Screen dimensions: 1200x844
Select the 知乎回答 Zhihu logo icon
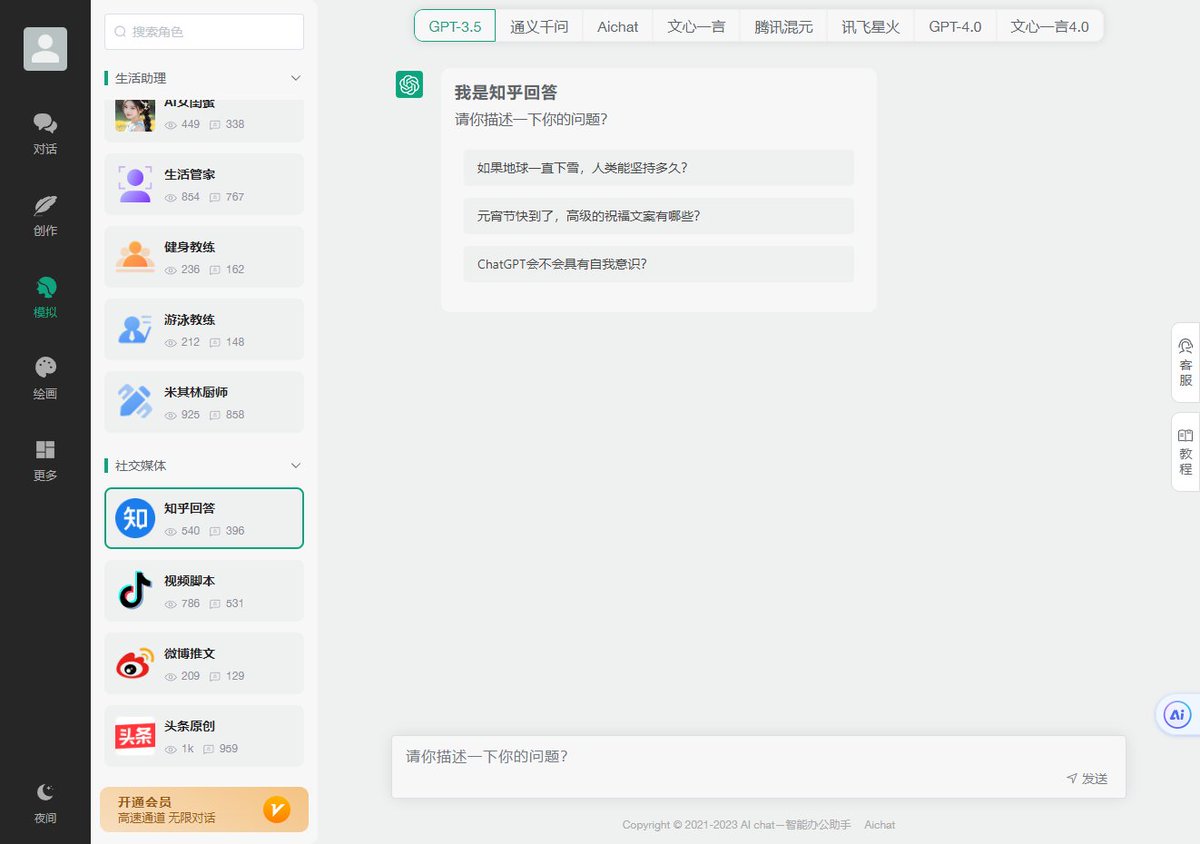(x=135, y=518)
